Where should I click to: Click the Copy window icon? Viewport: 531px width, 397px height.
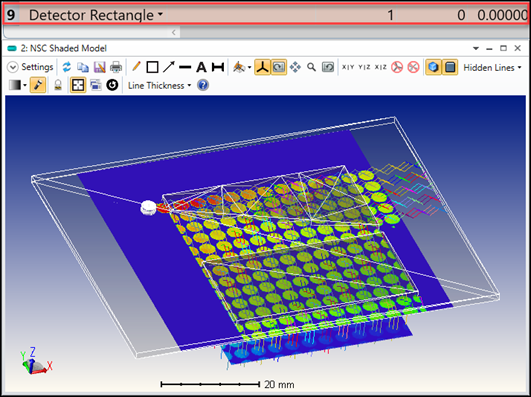point(83,67)
